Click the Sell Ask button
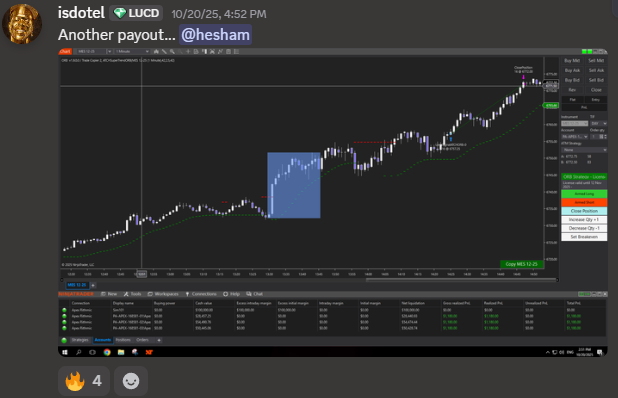The height and width of the screenshot is (398, 618). pyautogui.click(x=596, y=71)
